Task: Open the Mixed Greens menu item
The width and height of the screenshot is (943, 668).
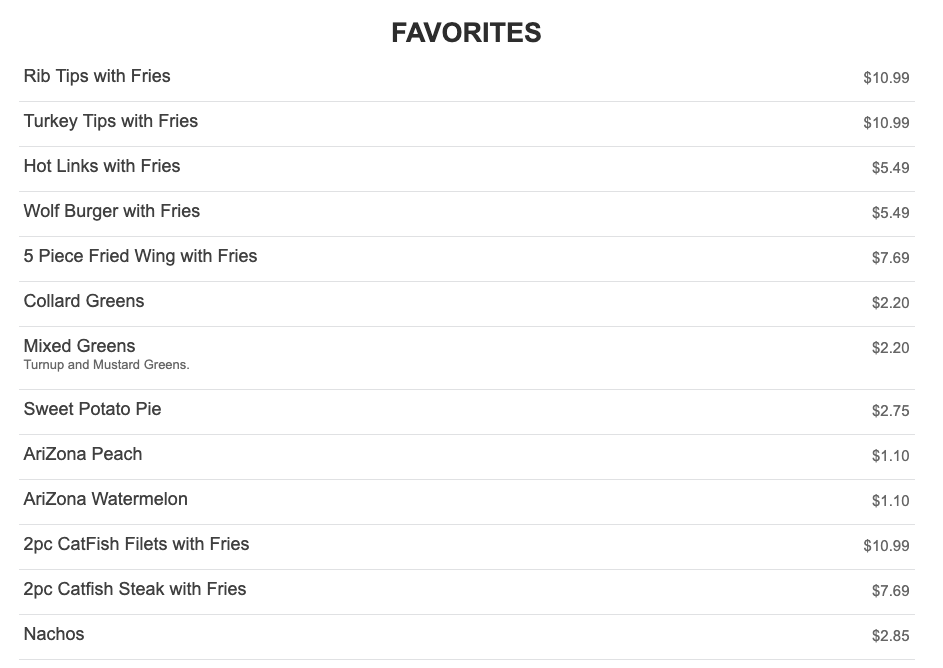Action: (x=79, y=346)
